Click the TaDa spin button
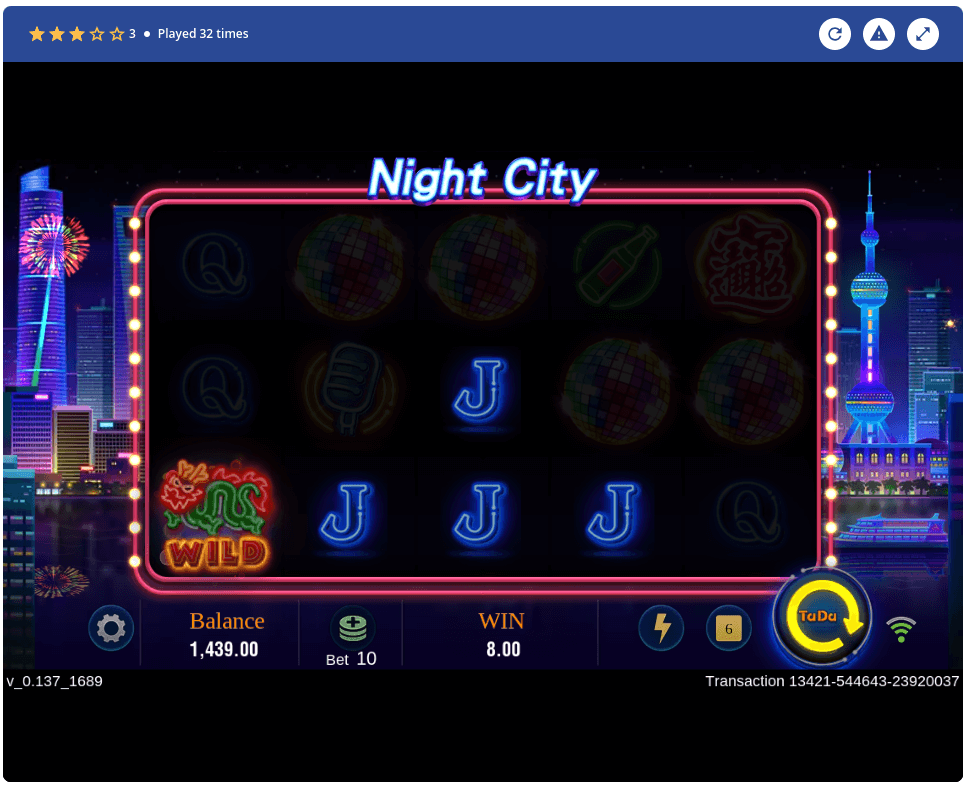This screenshot has height=789, width=971. [x=823, y=617]
